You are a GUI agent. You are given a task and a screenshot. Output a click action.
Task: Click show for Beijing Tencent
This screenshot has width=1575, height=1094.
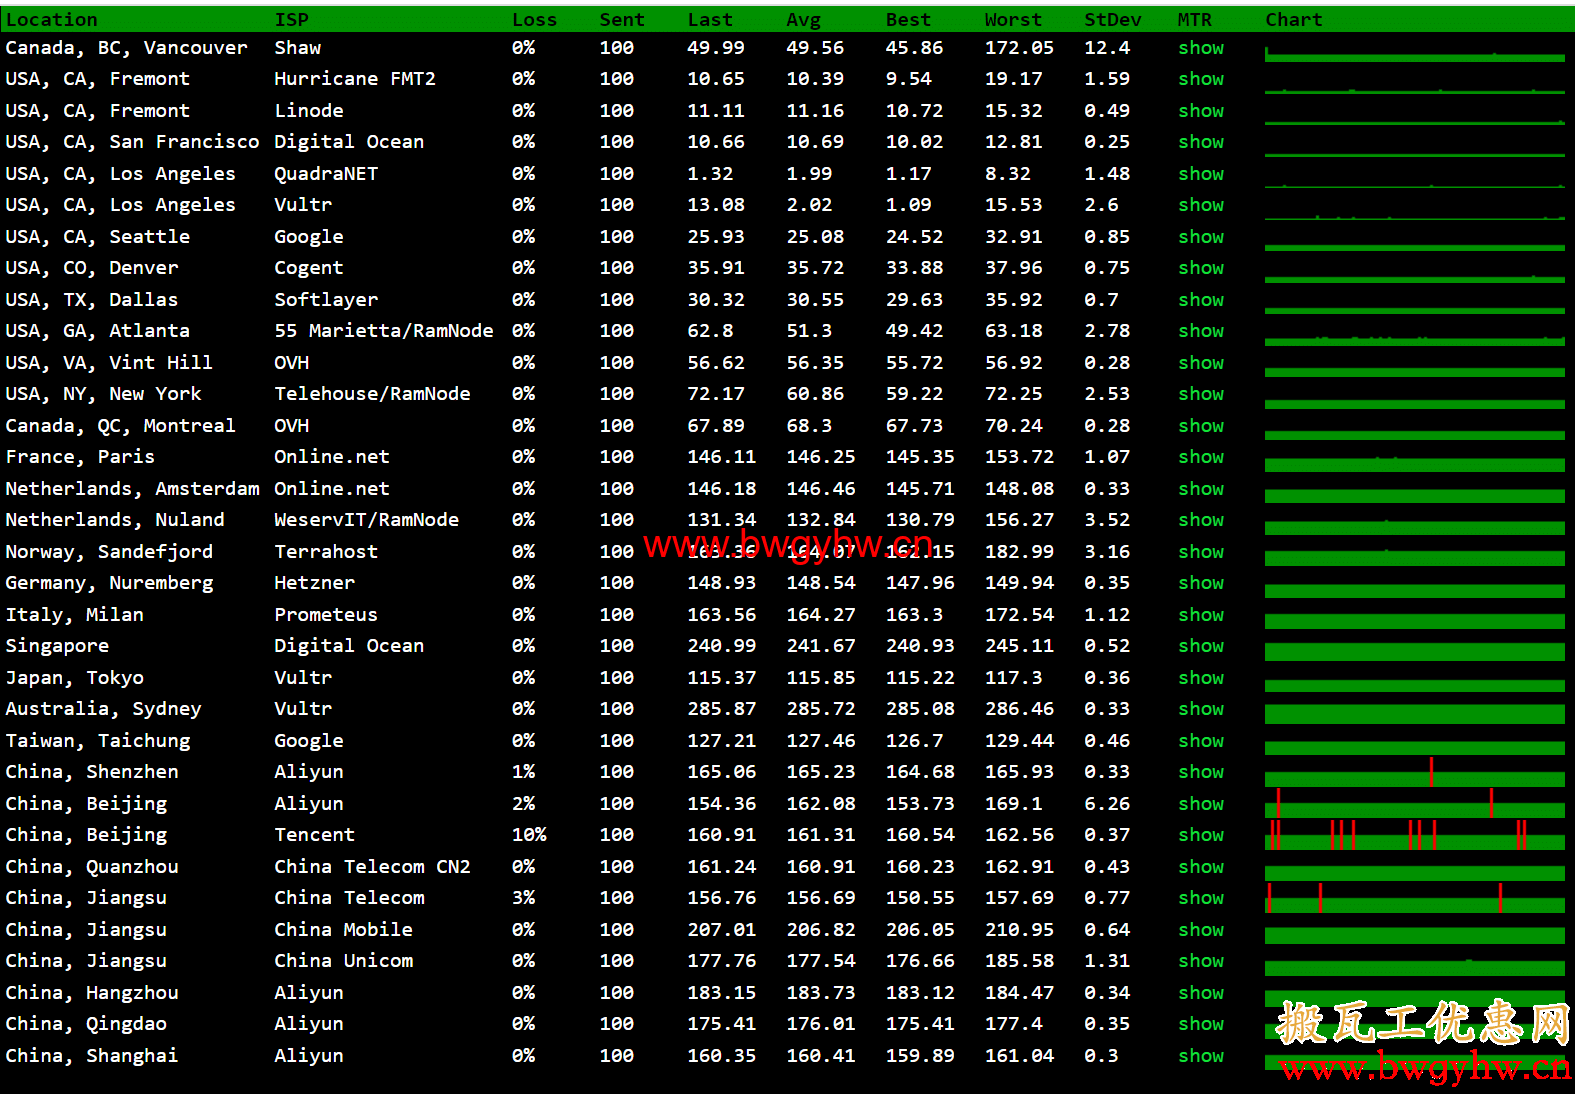(1201, 835)
